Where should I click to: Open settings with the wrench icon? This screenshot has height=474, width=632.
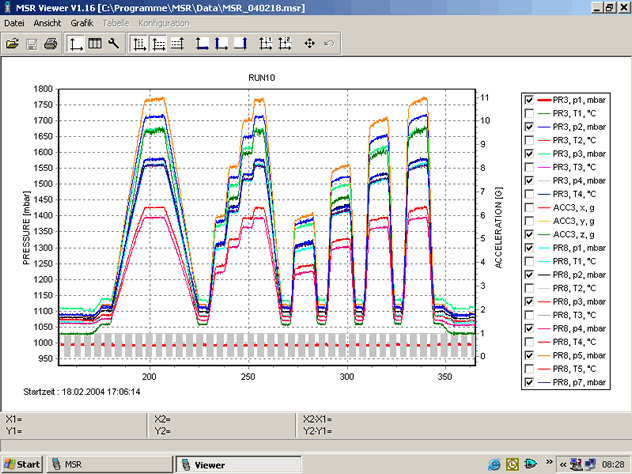[114, 43]
